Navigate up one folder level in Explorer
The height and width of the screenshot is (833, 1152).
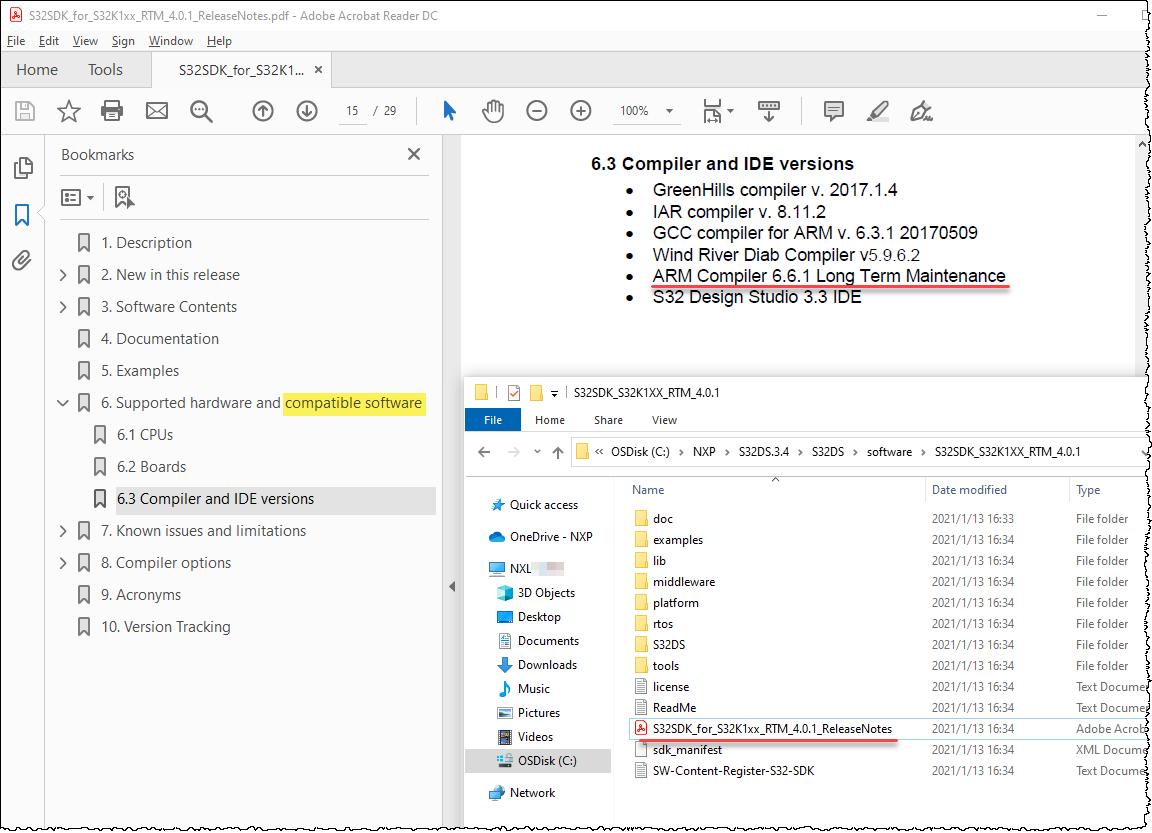click(x=557, y=452)
